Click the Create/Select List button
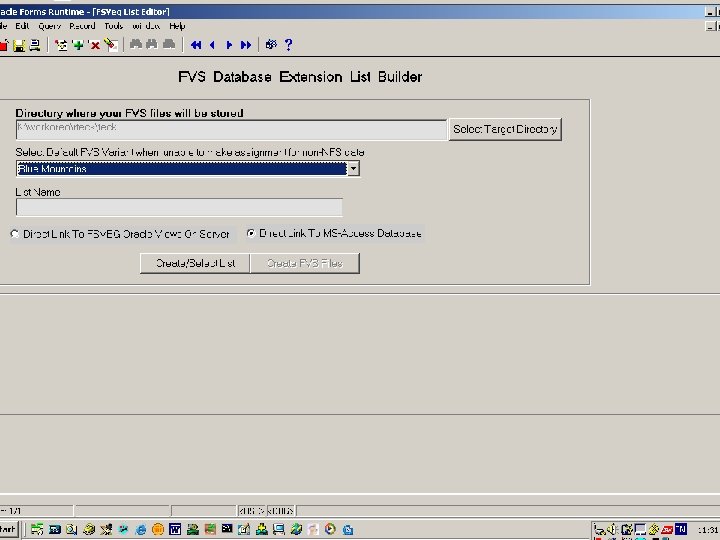 tap(195, 263)
